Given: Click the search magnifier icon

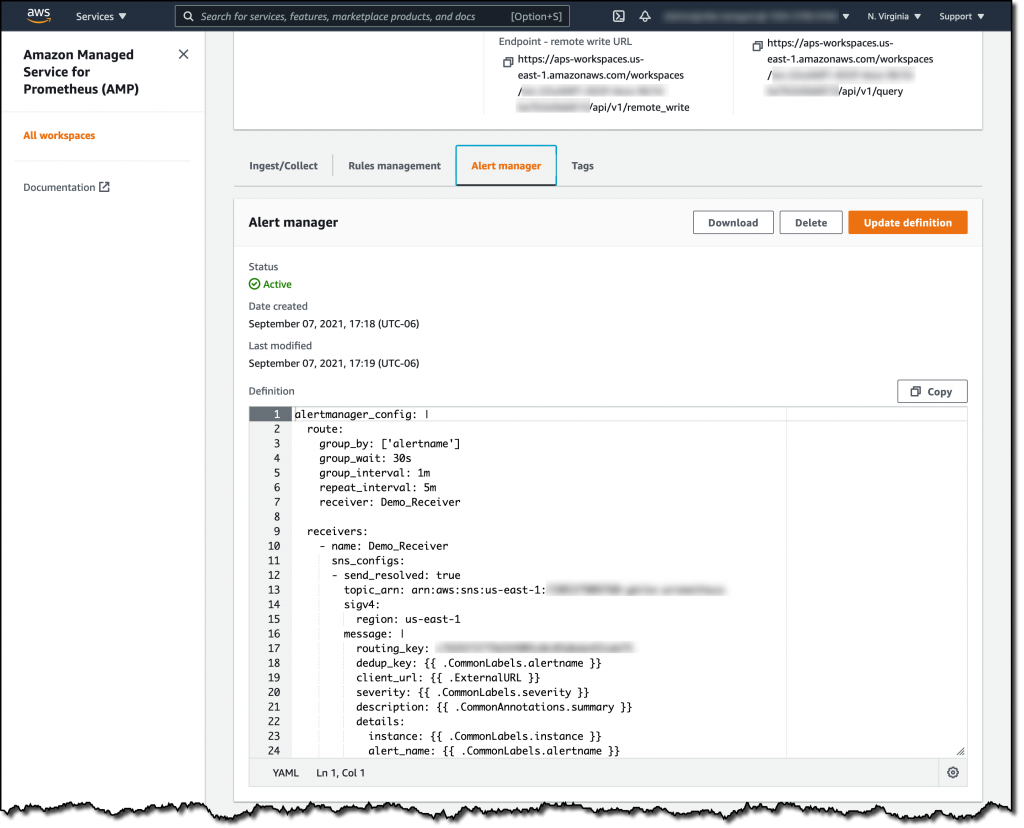Looking at the screenshot, I should 187,15.
